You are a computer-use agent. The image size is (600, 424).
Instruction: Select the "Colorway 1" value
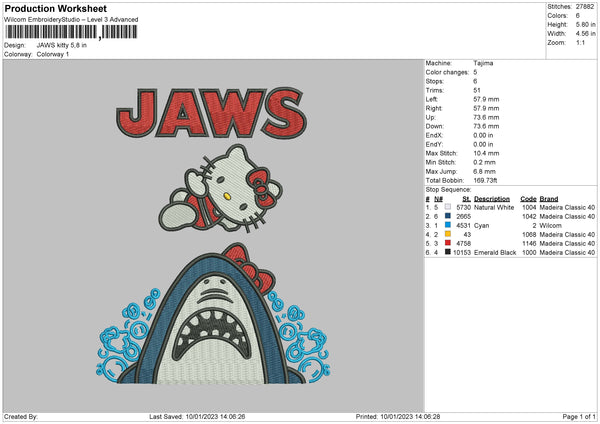pos(53,54)
